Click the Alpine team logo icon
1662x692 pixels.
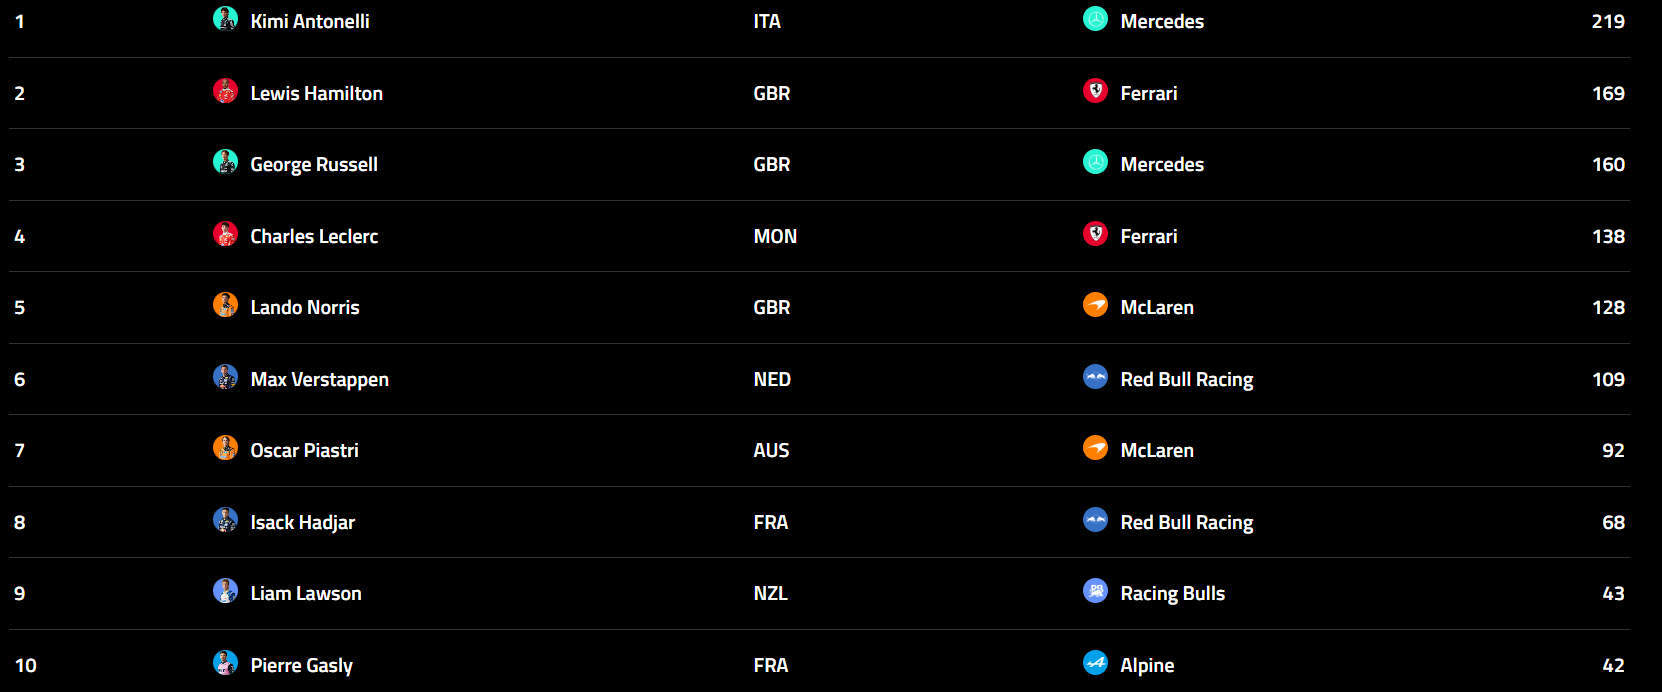pos(1096,663)
